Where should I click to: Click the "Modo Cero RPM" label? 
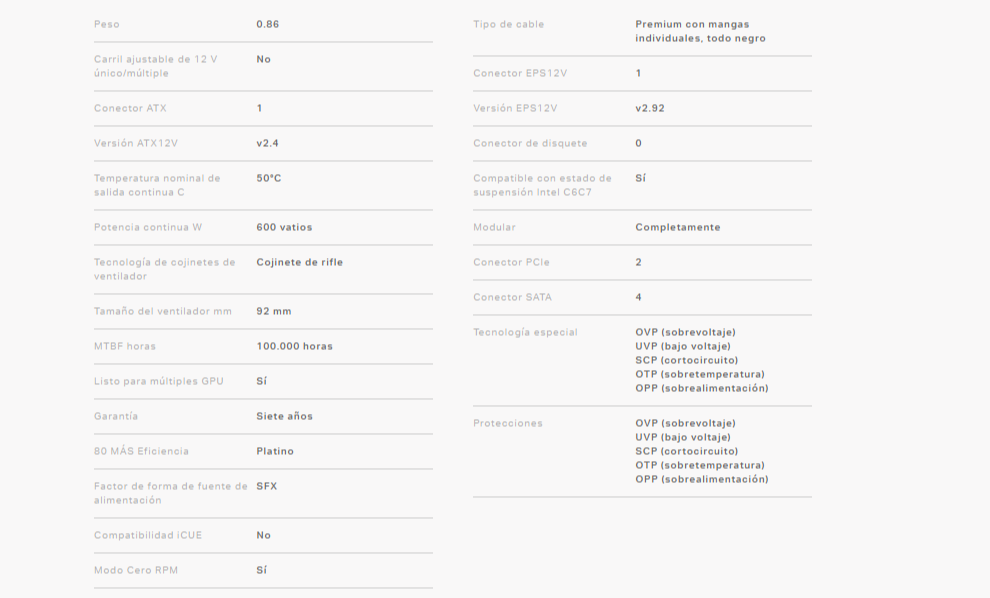click(x=136, y=570)
